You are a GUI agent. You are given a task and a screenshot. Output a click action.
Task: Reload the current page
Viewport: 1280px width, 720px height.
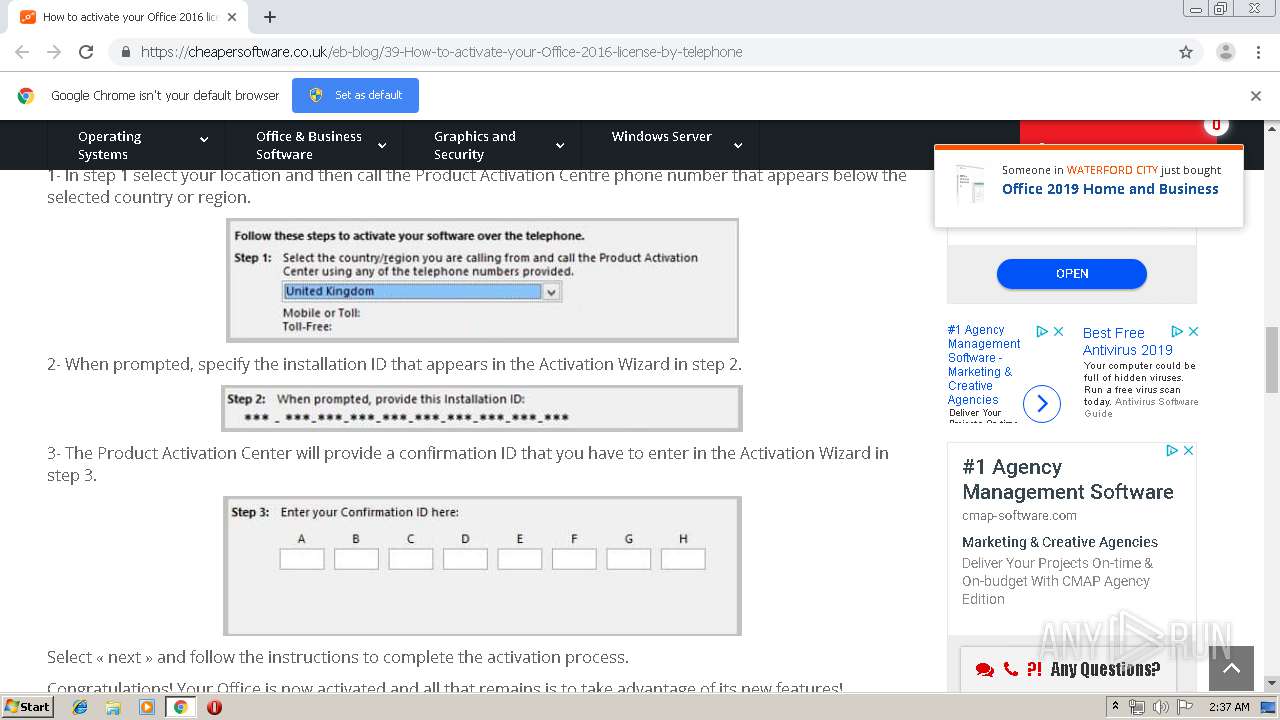86,52
